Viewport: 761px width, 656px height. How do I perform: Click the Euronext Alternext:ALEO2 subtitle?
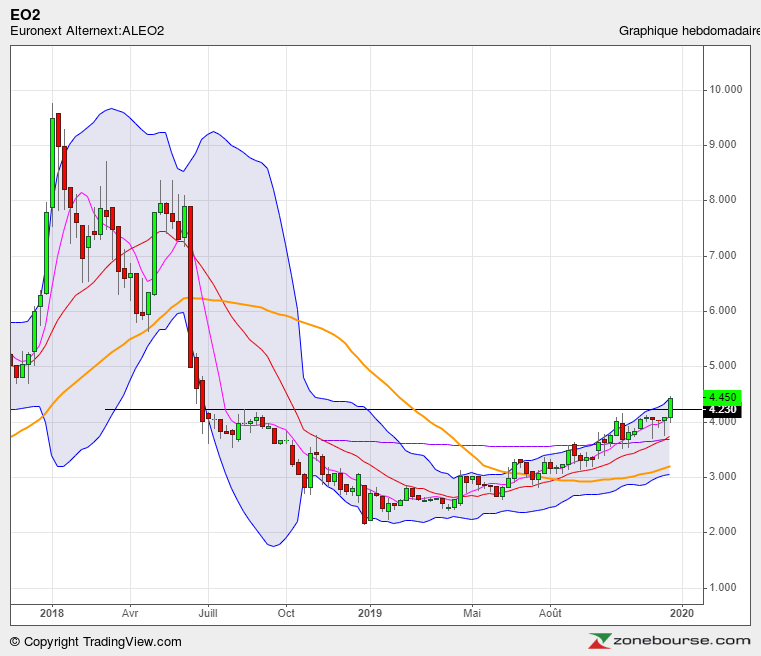87,31
